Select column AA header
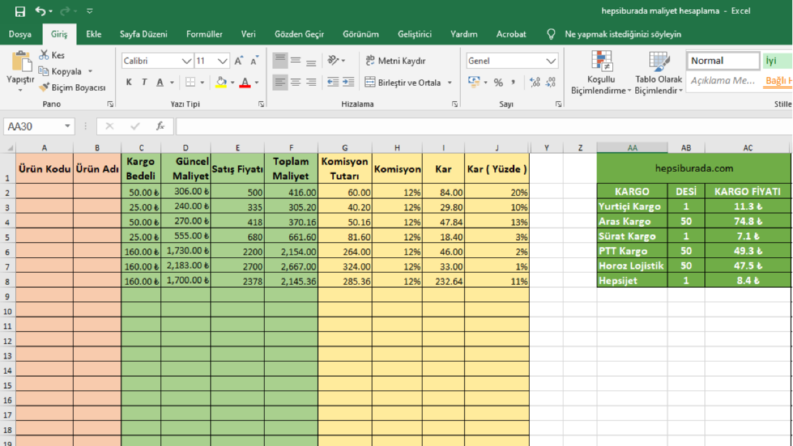793x446 pixels. (x=632, y=148)
